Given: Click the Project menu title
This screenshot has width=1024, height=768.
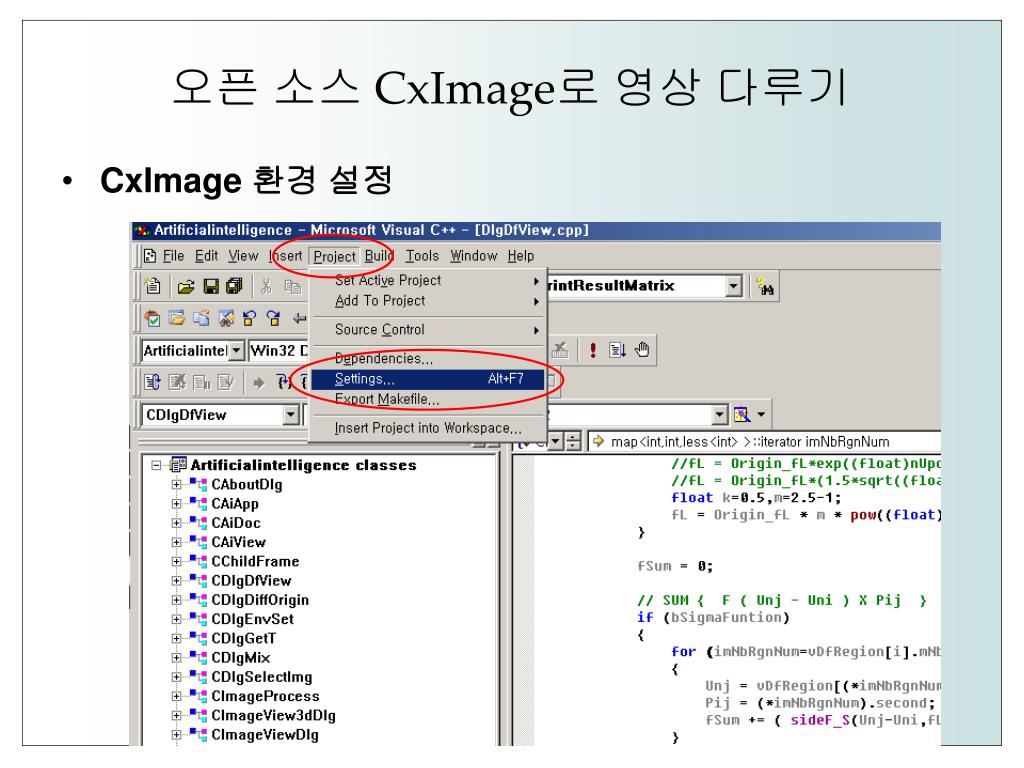Looking at the screenshot, I should pos(334,257).
